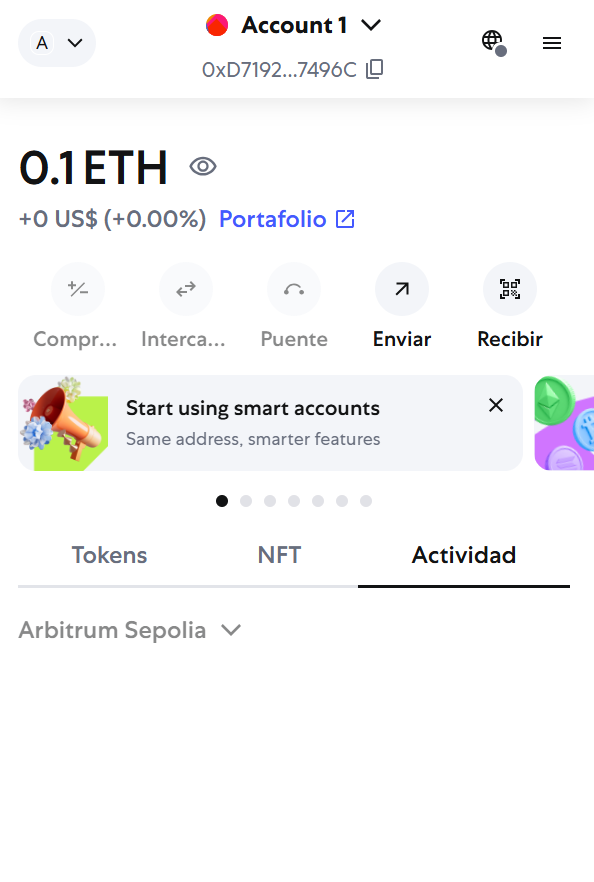Select the first carousel dot indicator
The height and width of the screenshot is (882, 594).
(222, 501)
